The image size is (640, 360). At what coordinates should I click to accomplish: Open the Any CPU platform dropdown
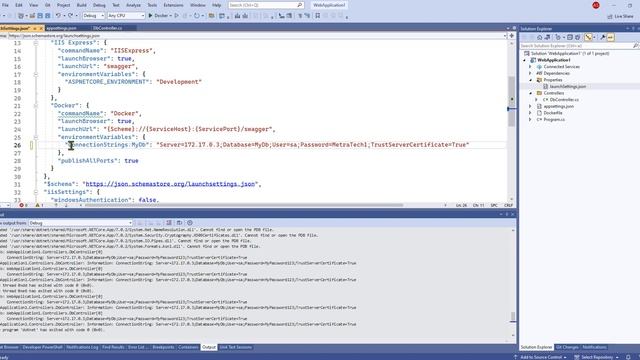(126, 16)
